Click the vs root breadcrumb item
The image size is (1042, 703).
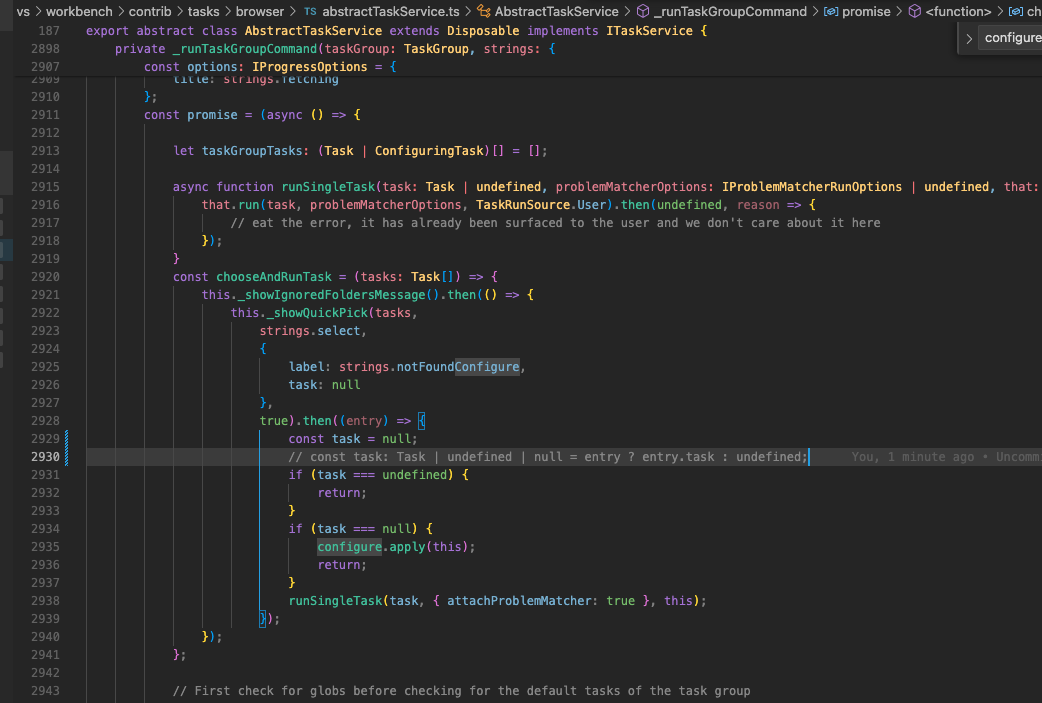tap(22, 11)
